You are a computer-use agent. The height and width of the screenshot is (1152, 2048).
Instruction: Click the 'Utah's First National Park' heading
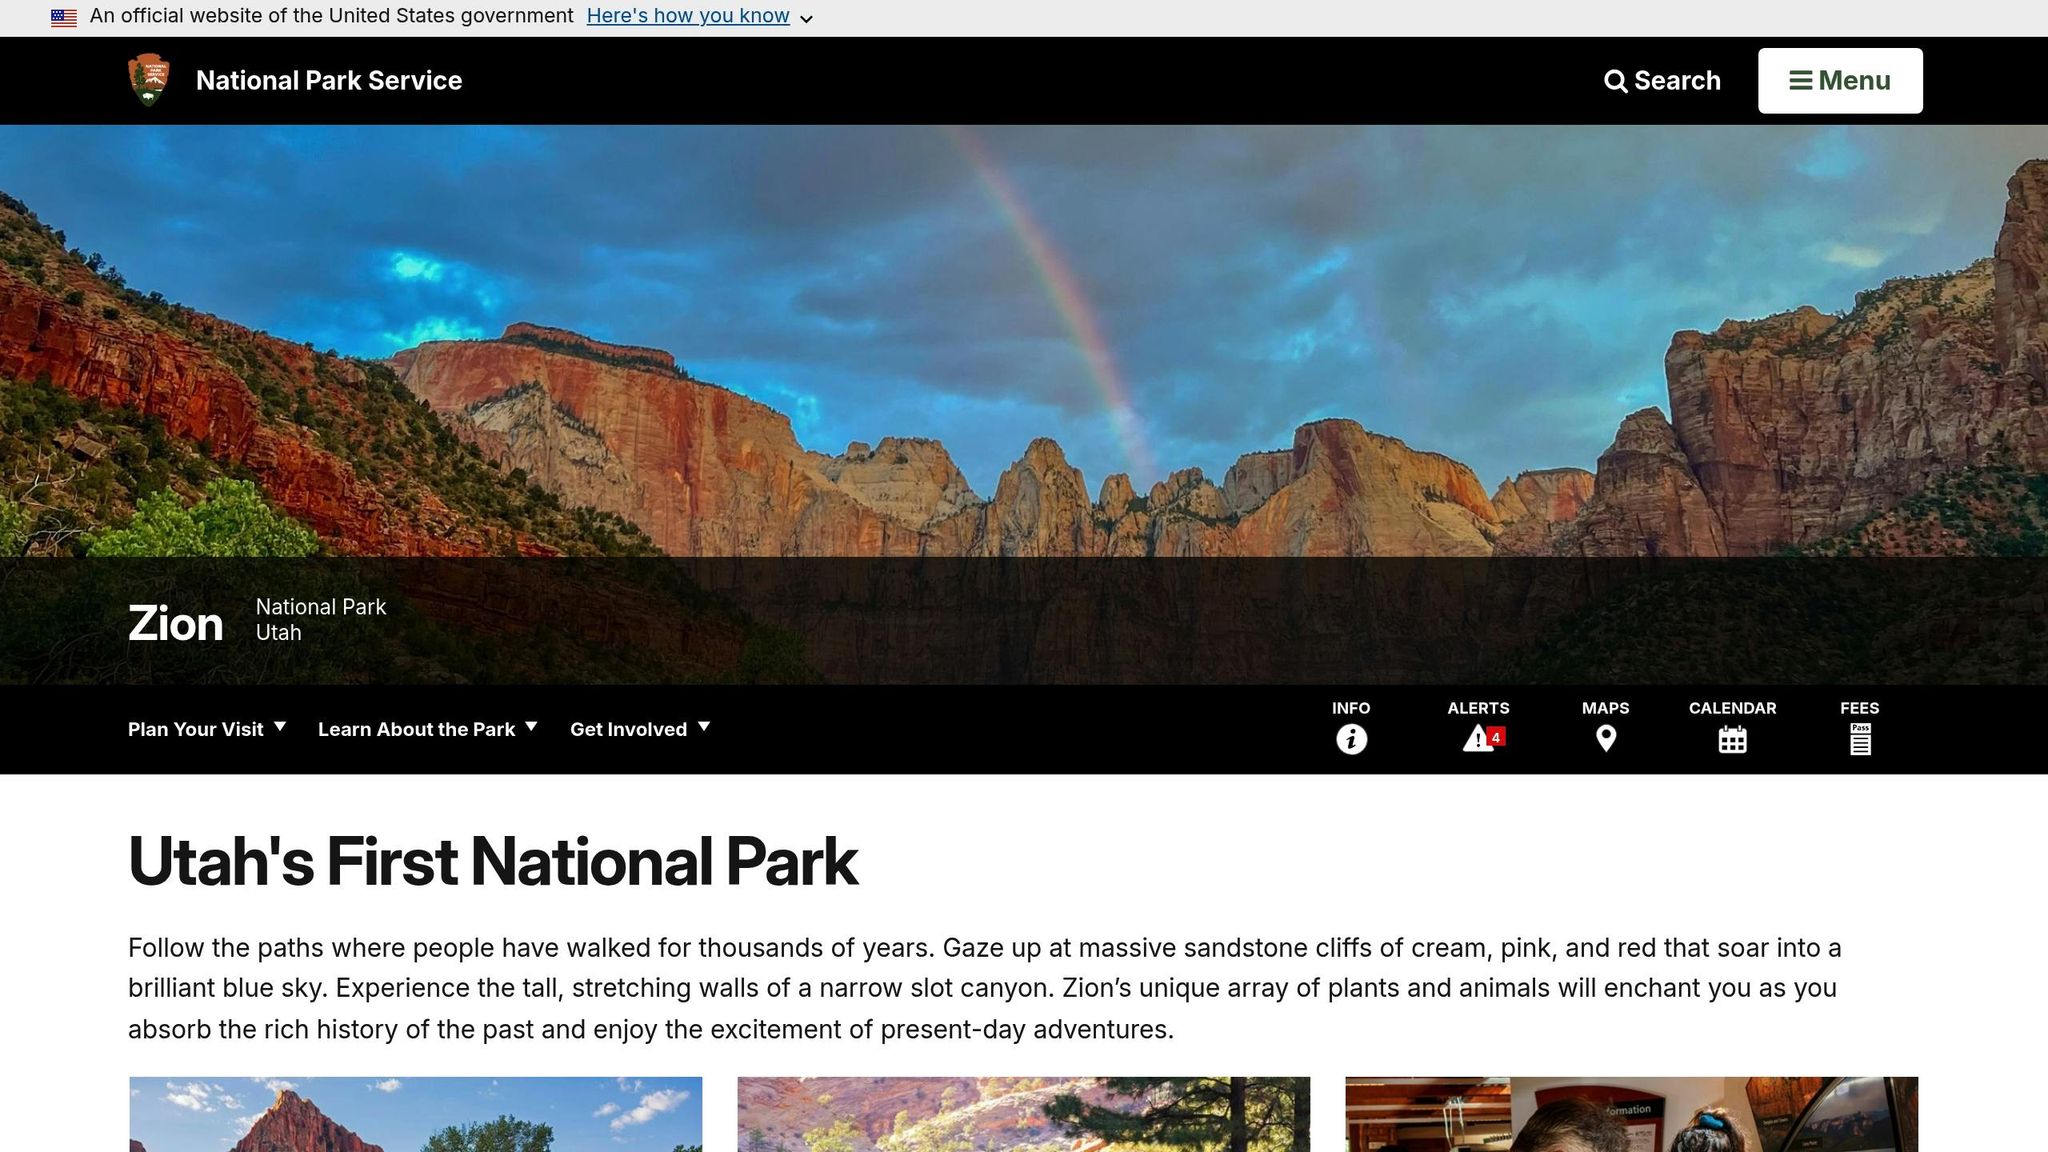coord(493,861)
